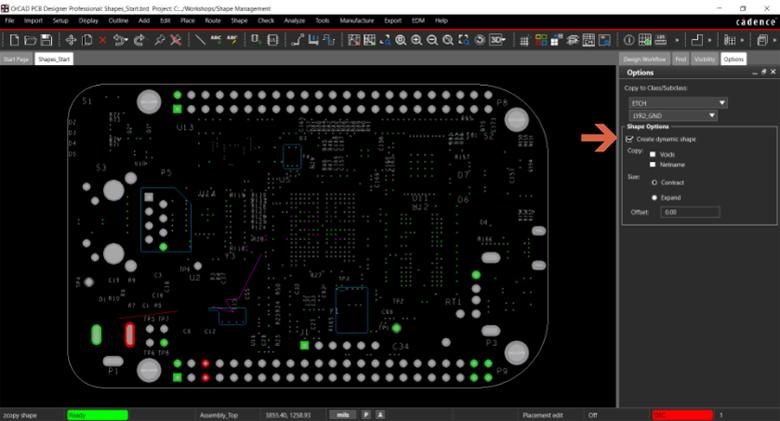This screenshot has height=421, width=780.
Task: Select the Edit Text ABC pencil tool
Action: tap(232, 40)
